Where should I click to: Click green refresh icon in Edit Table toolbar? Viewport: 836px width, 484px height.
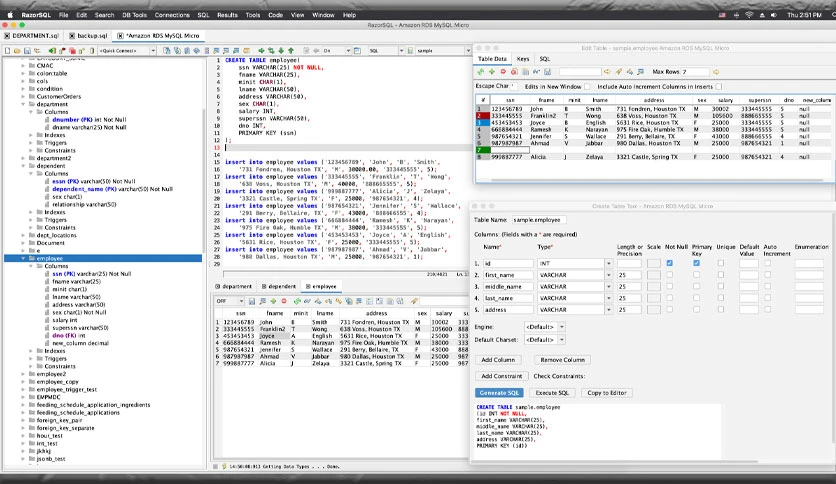(480, 71)
